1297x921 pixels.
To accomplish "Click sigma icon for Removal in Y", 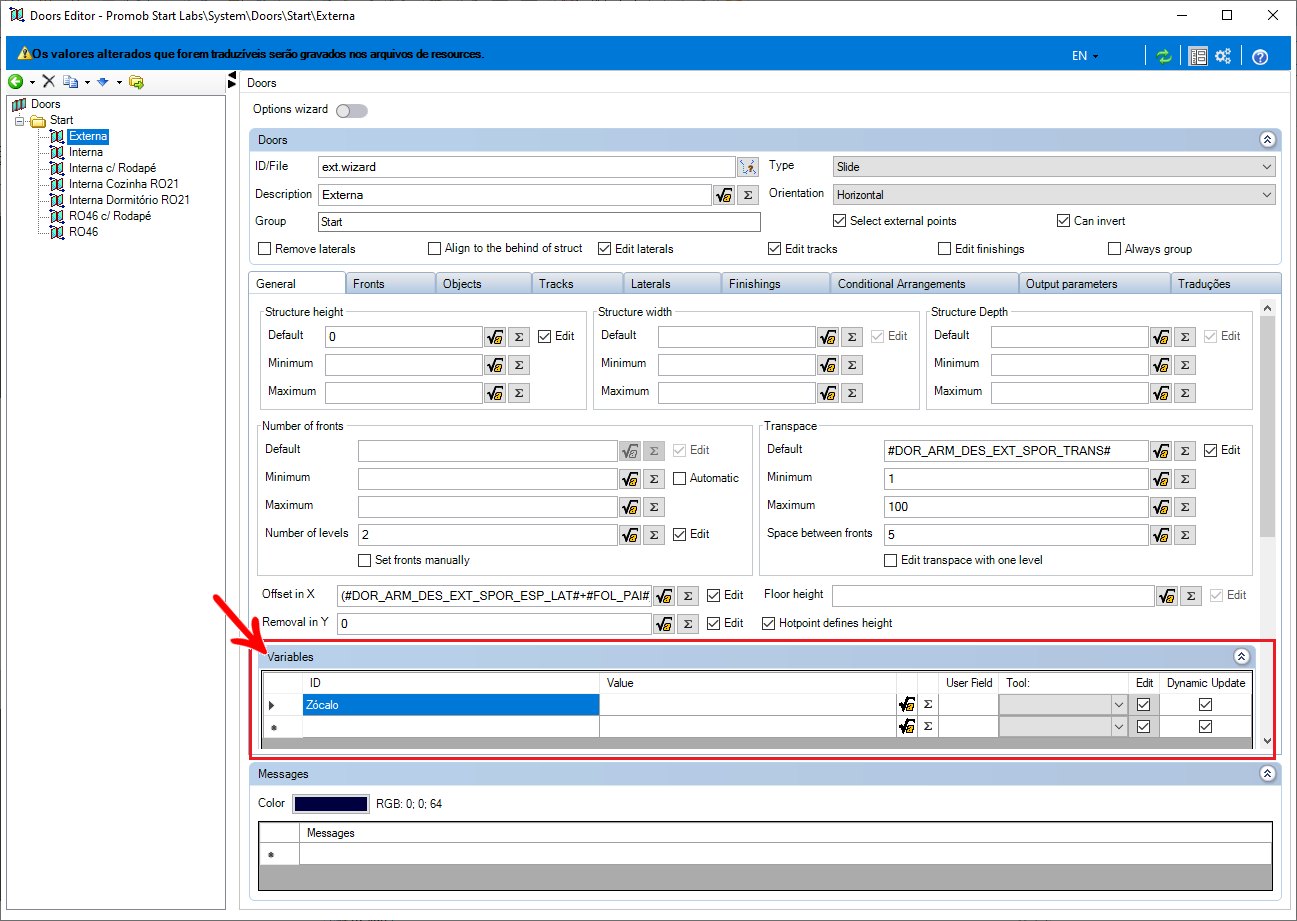I will [x=688, y=624].
